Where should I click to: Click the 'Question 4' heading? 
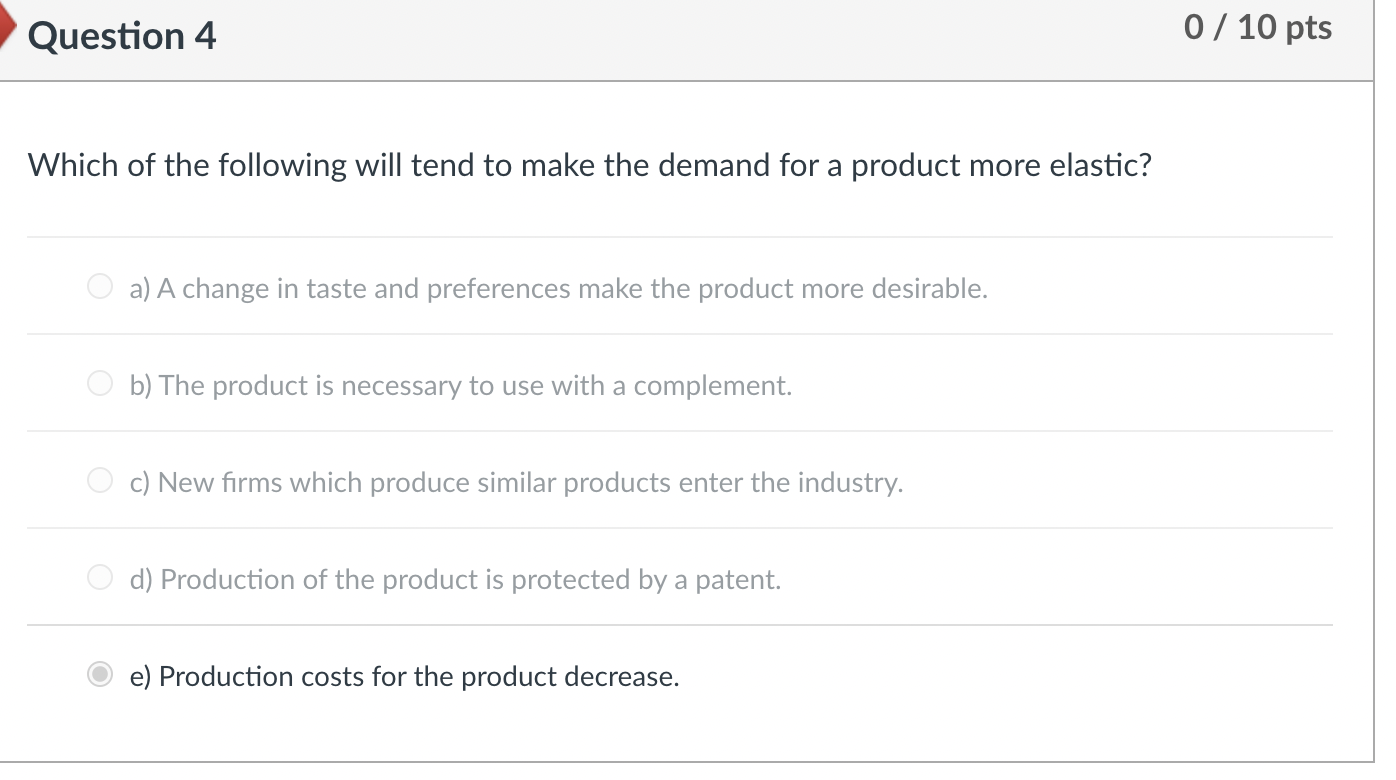[122, 37]
